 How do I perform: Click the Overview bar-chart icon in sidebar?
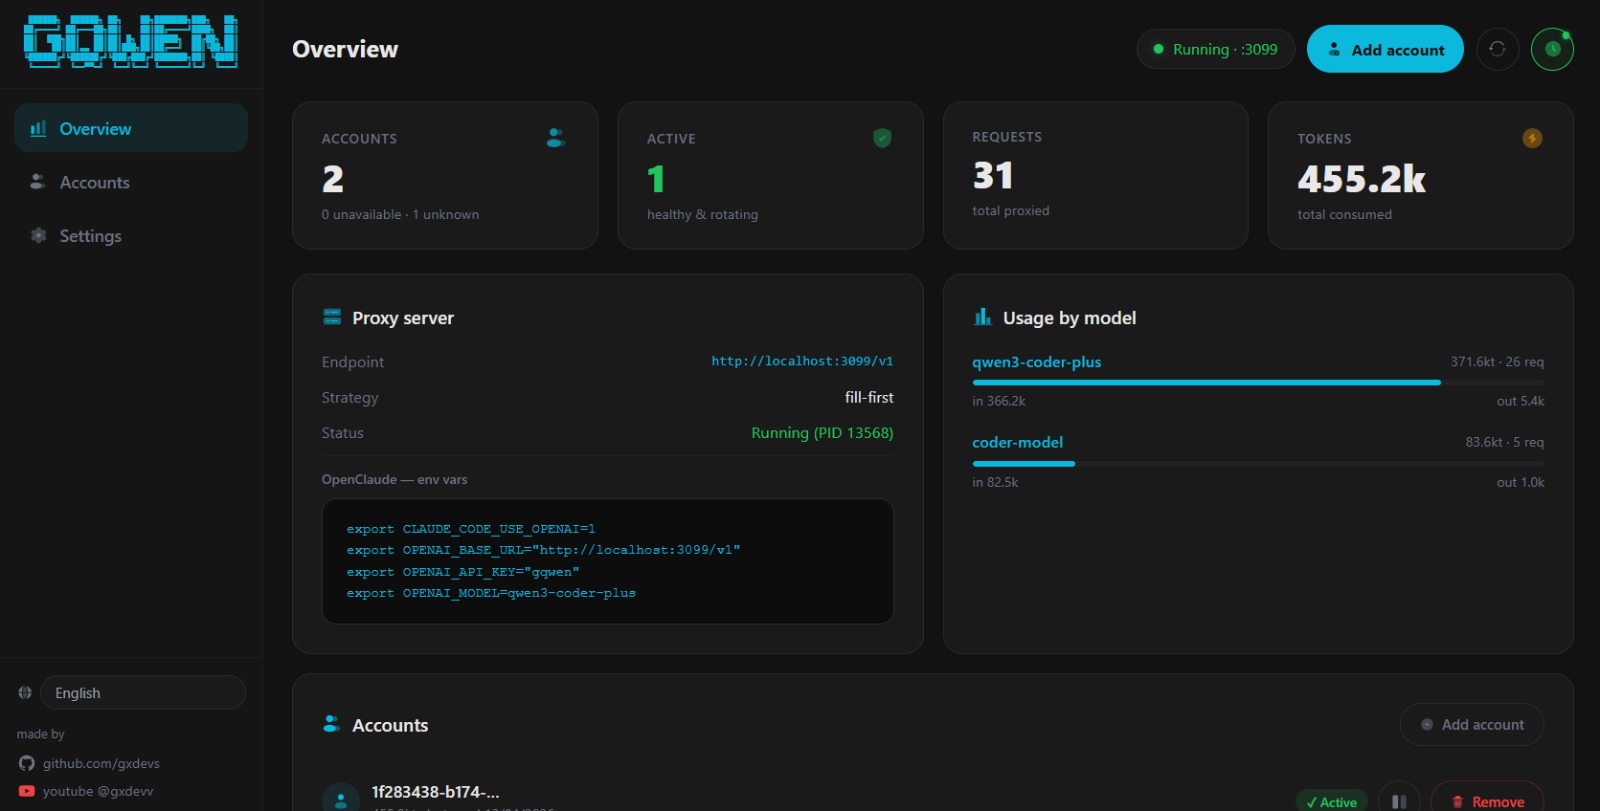(x=38, y=128)
